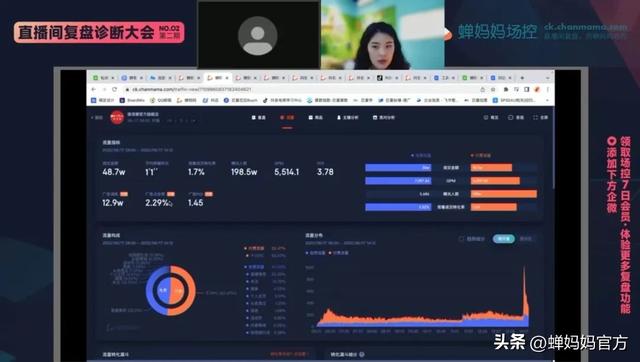Screen dimensions: 640x362
Task: Go back using the browser back arrow
Action: (94, 89)
